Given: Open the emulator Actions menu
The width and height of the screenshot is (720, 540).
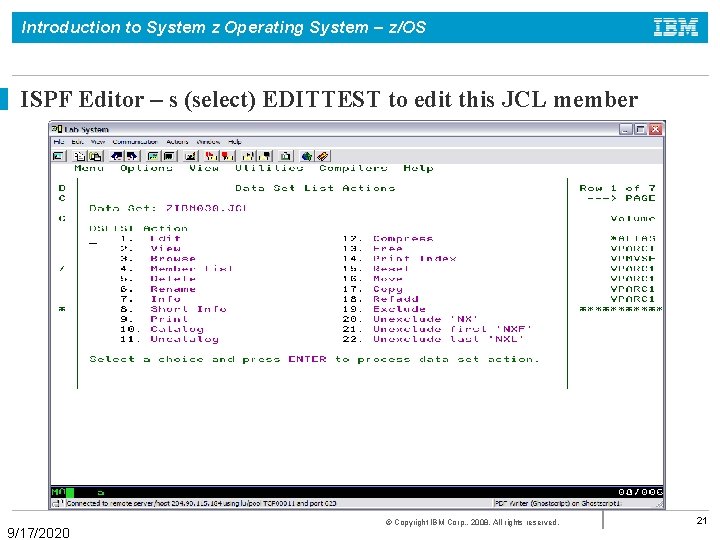Looking at the screenshot, I should point(177,142).
